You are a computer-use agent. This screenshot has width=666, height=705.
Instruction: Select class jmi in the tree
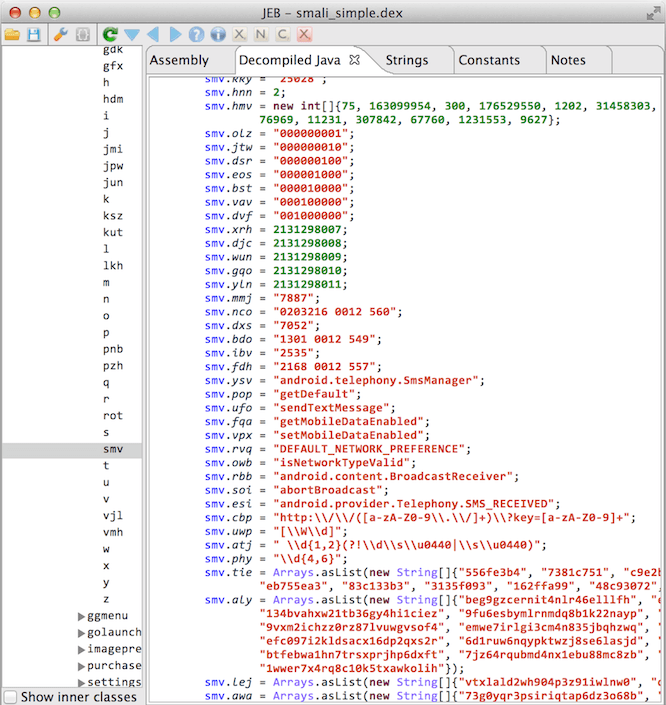(x=113, y=149)
